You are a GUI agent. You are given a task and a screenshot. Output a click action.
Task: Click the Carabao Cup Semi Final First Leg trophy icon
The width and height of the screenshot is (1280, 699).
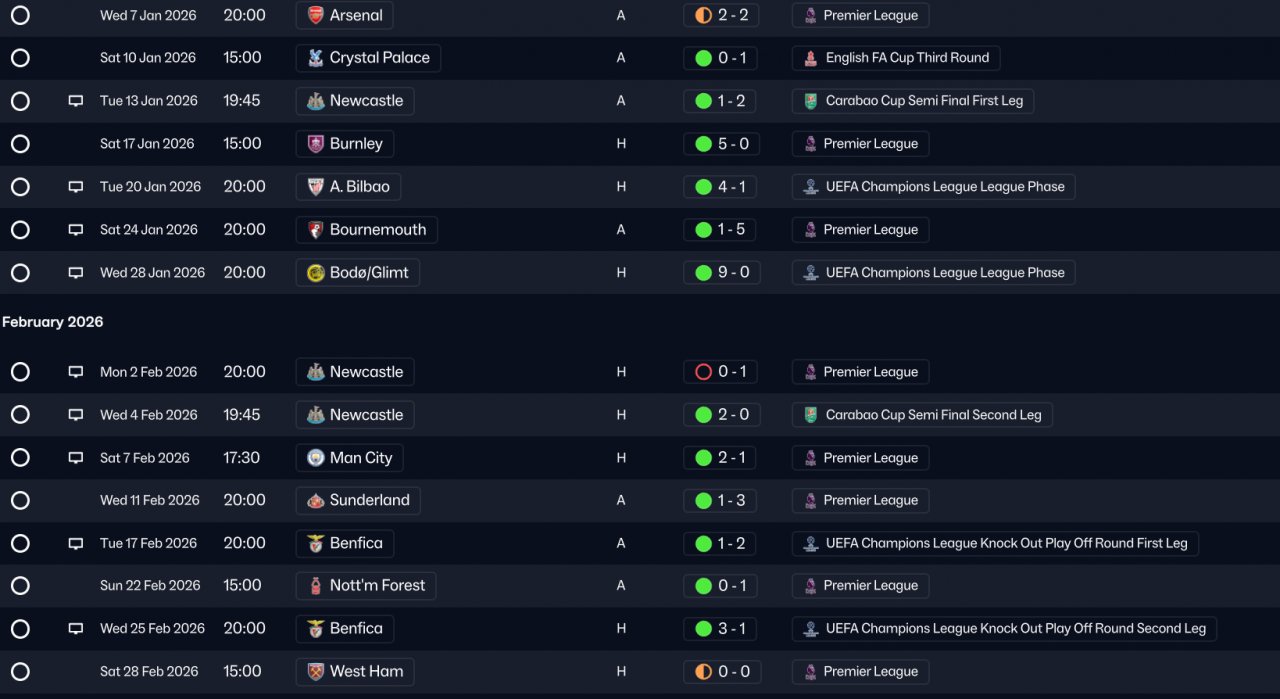(x=811, y=101)
